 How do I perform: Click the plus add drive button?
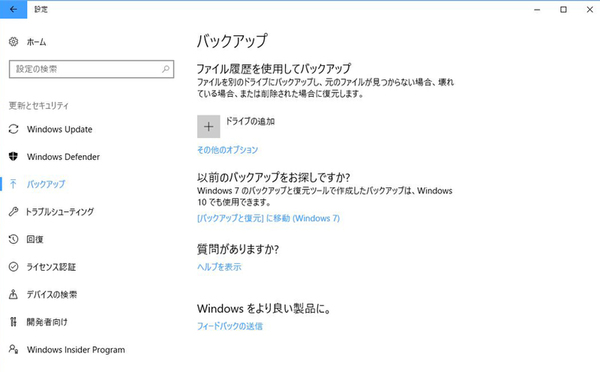(x=209, y=126)
